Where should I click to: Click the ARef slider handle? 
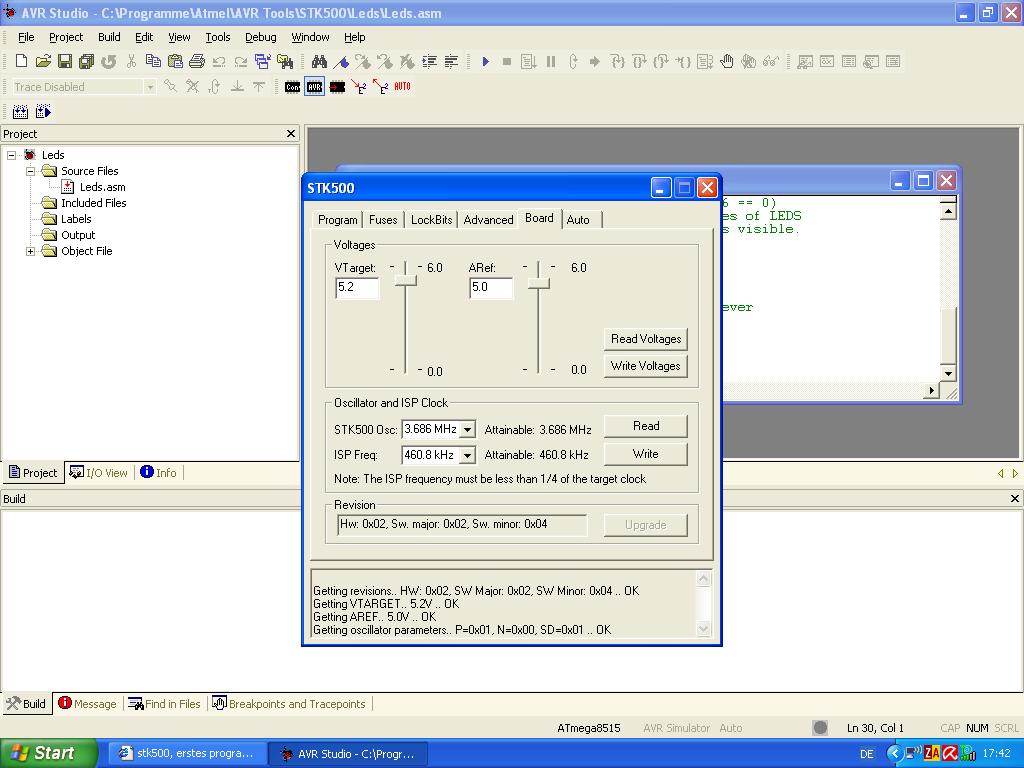tap(539, 283)
